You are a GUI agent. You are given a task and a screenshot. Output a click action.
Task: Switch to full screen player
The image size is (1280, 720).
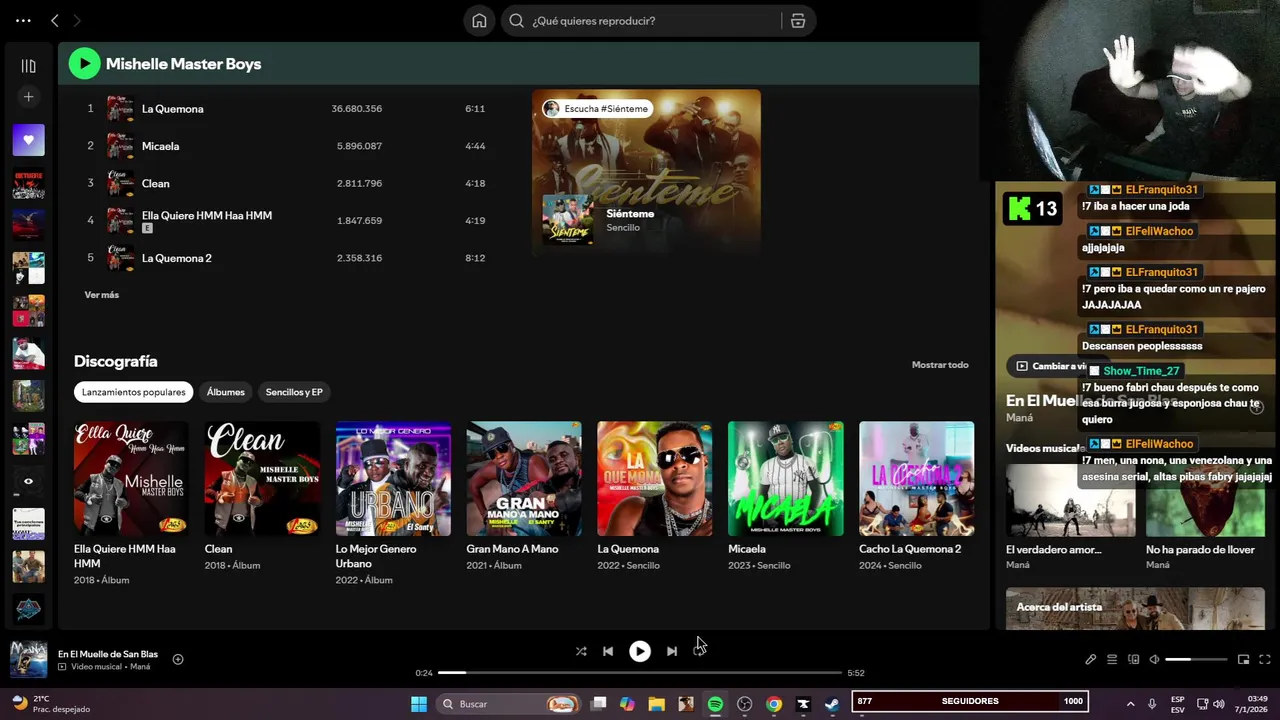coord(1265,659)
